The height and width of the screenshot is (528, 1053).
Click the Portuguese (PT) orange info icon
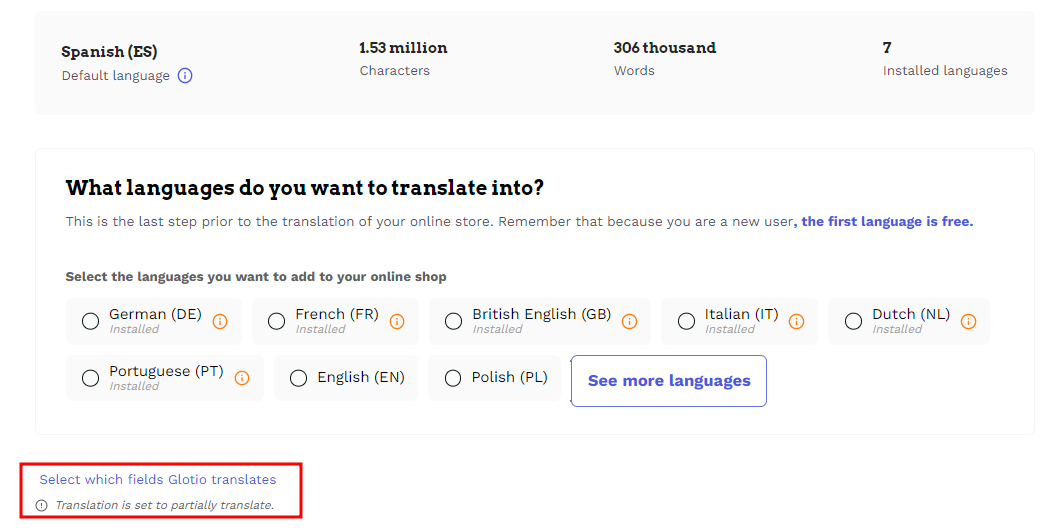pyautogui.click(x=242, y=378)
